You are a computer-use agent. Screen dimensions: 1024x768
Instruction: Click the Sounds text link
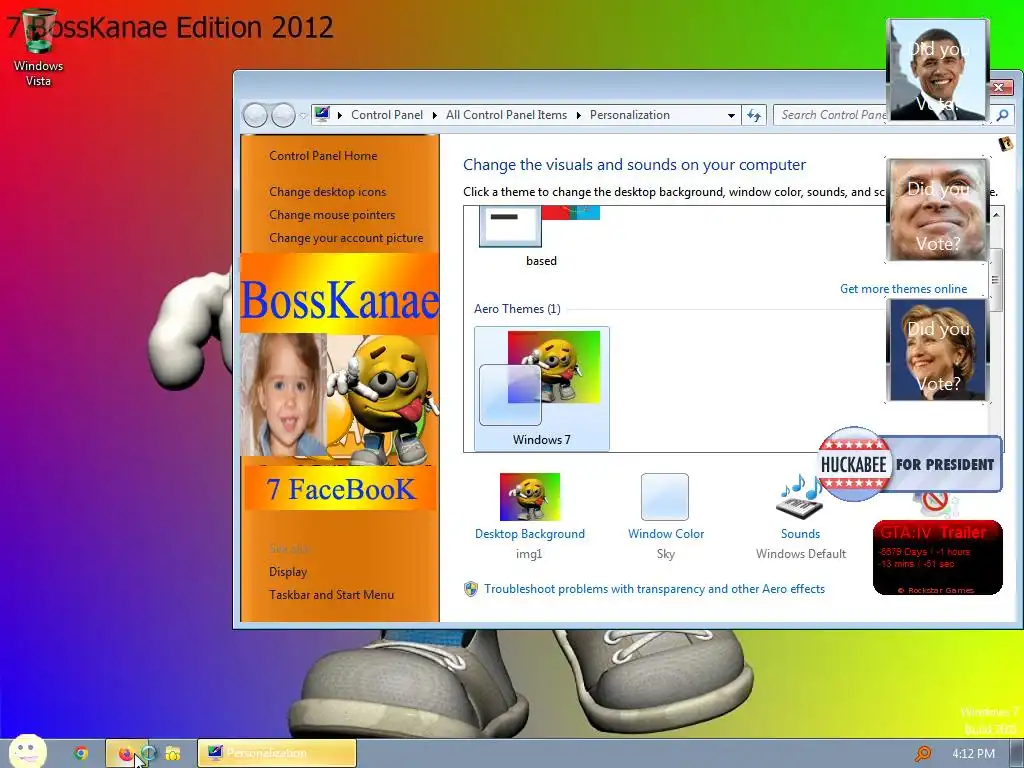(x=800, y=534)
